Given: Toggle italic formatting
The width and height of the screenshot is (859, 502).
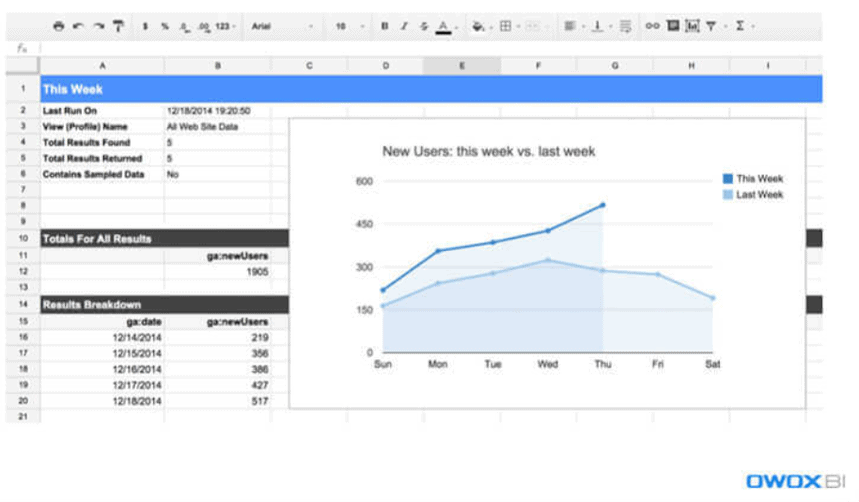Looking at the screenshot, I should point(404,26).
